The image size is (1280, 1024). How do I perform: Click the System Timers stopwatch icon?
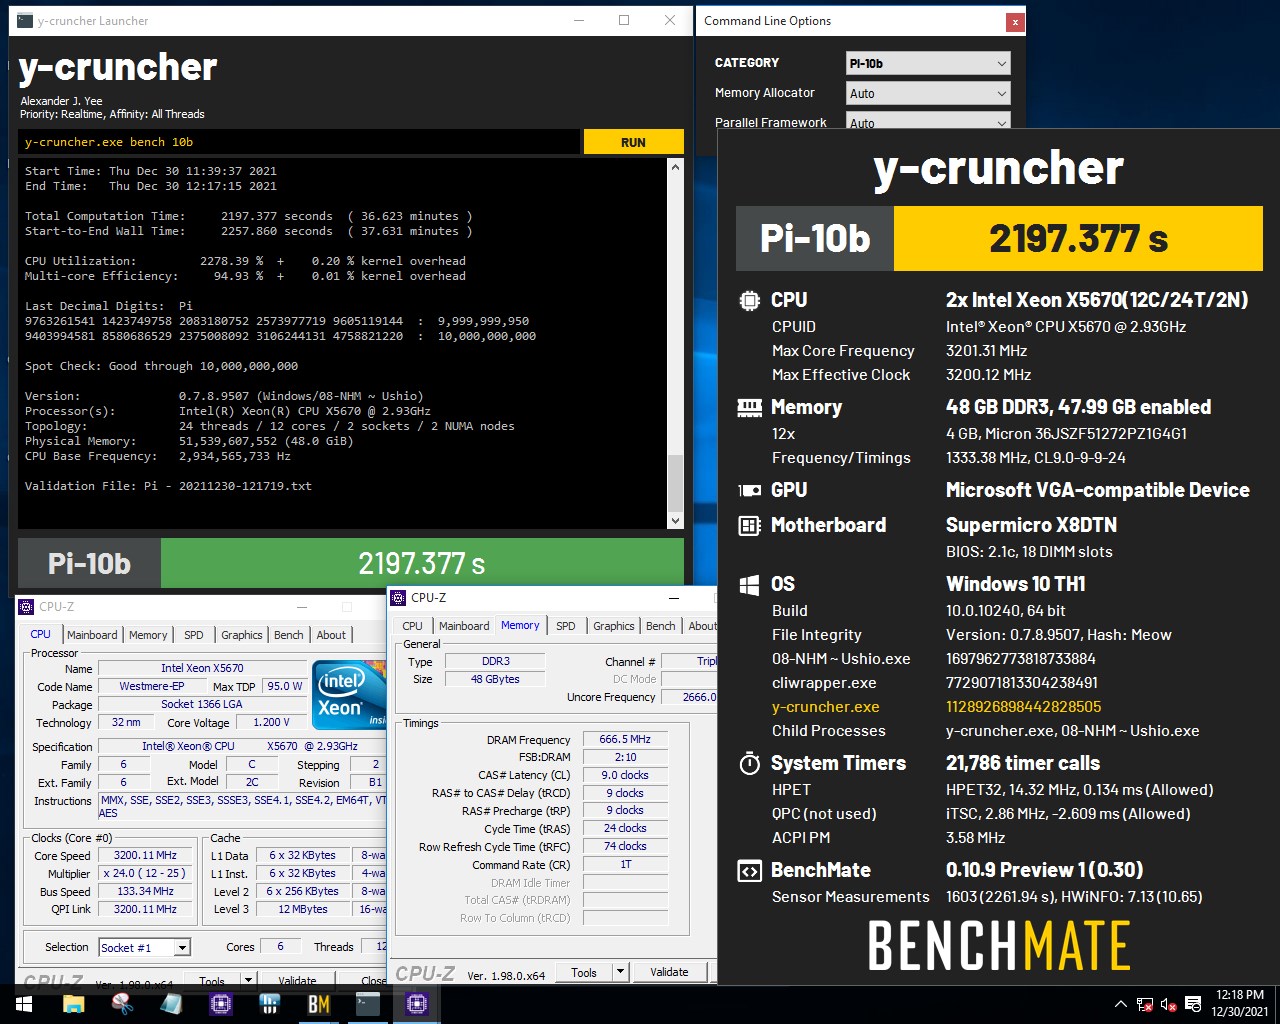(x=749, y=763)
